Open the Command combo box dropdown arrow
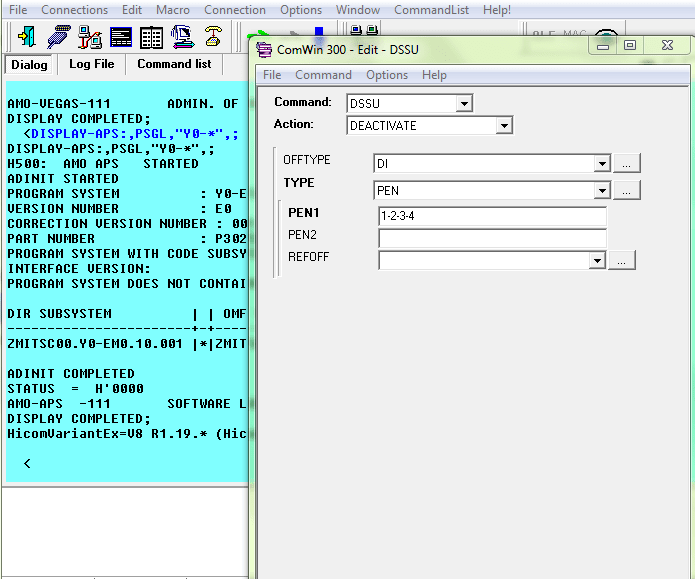Image resolution: width=695 pixels, height=579 pixels. point(464,104)
